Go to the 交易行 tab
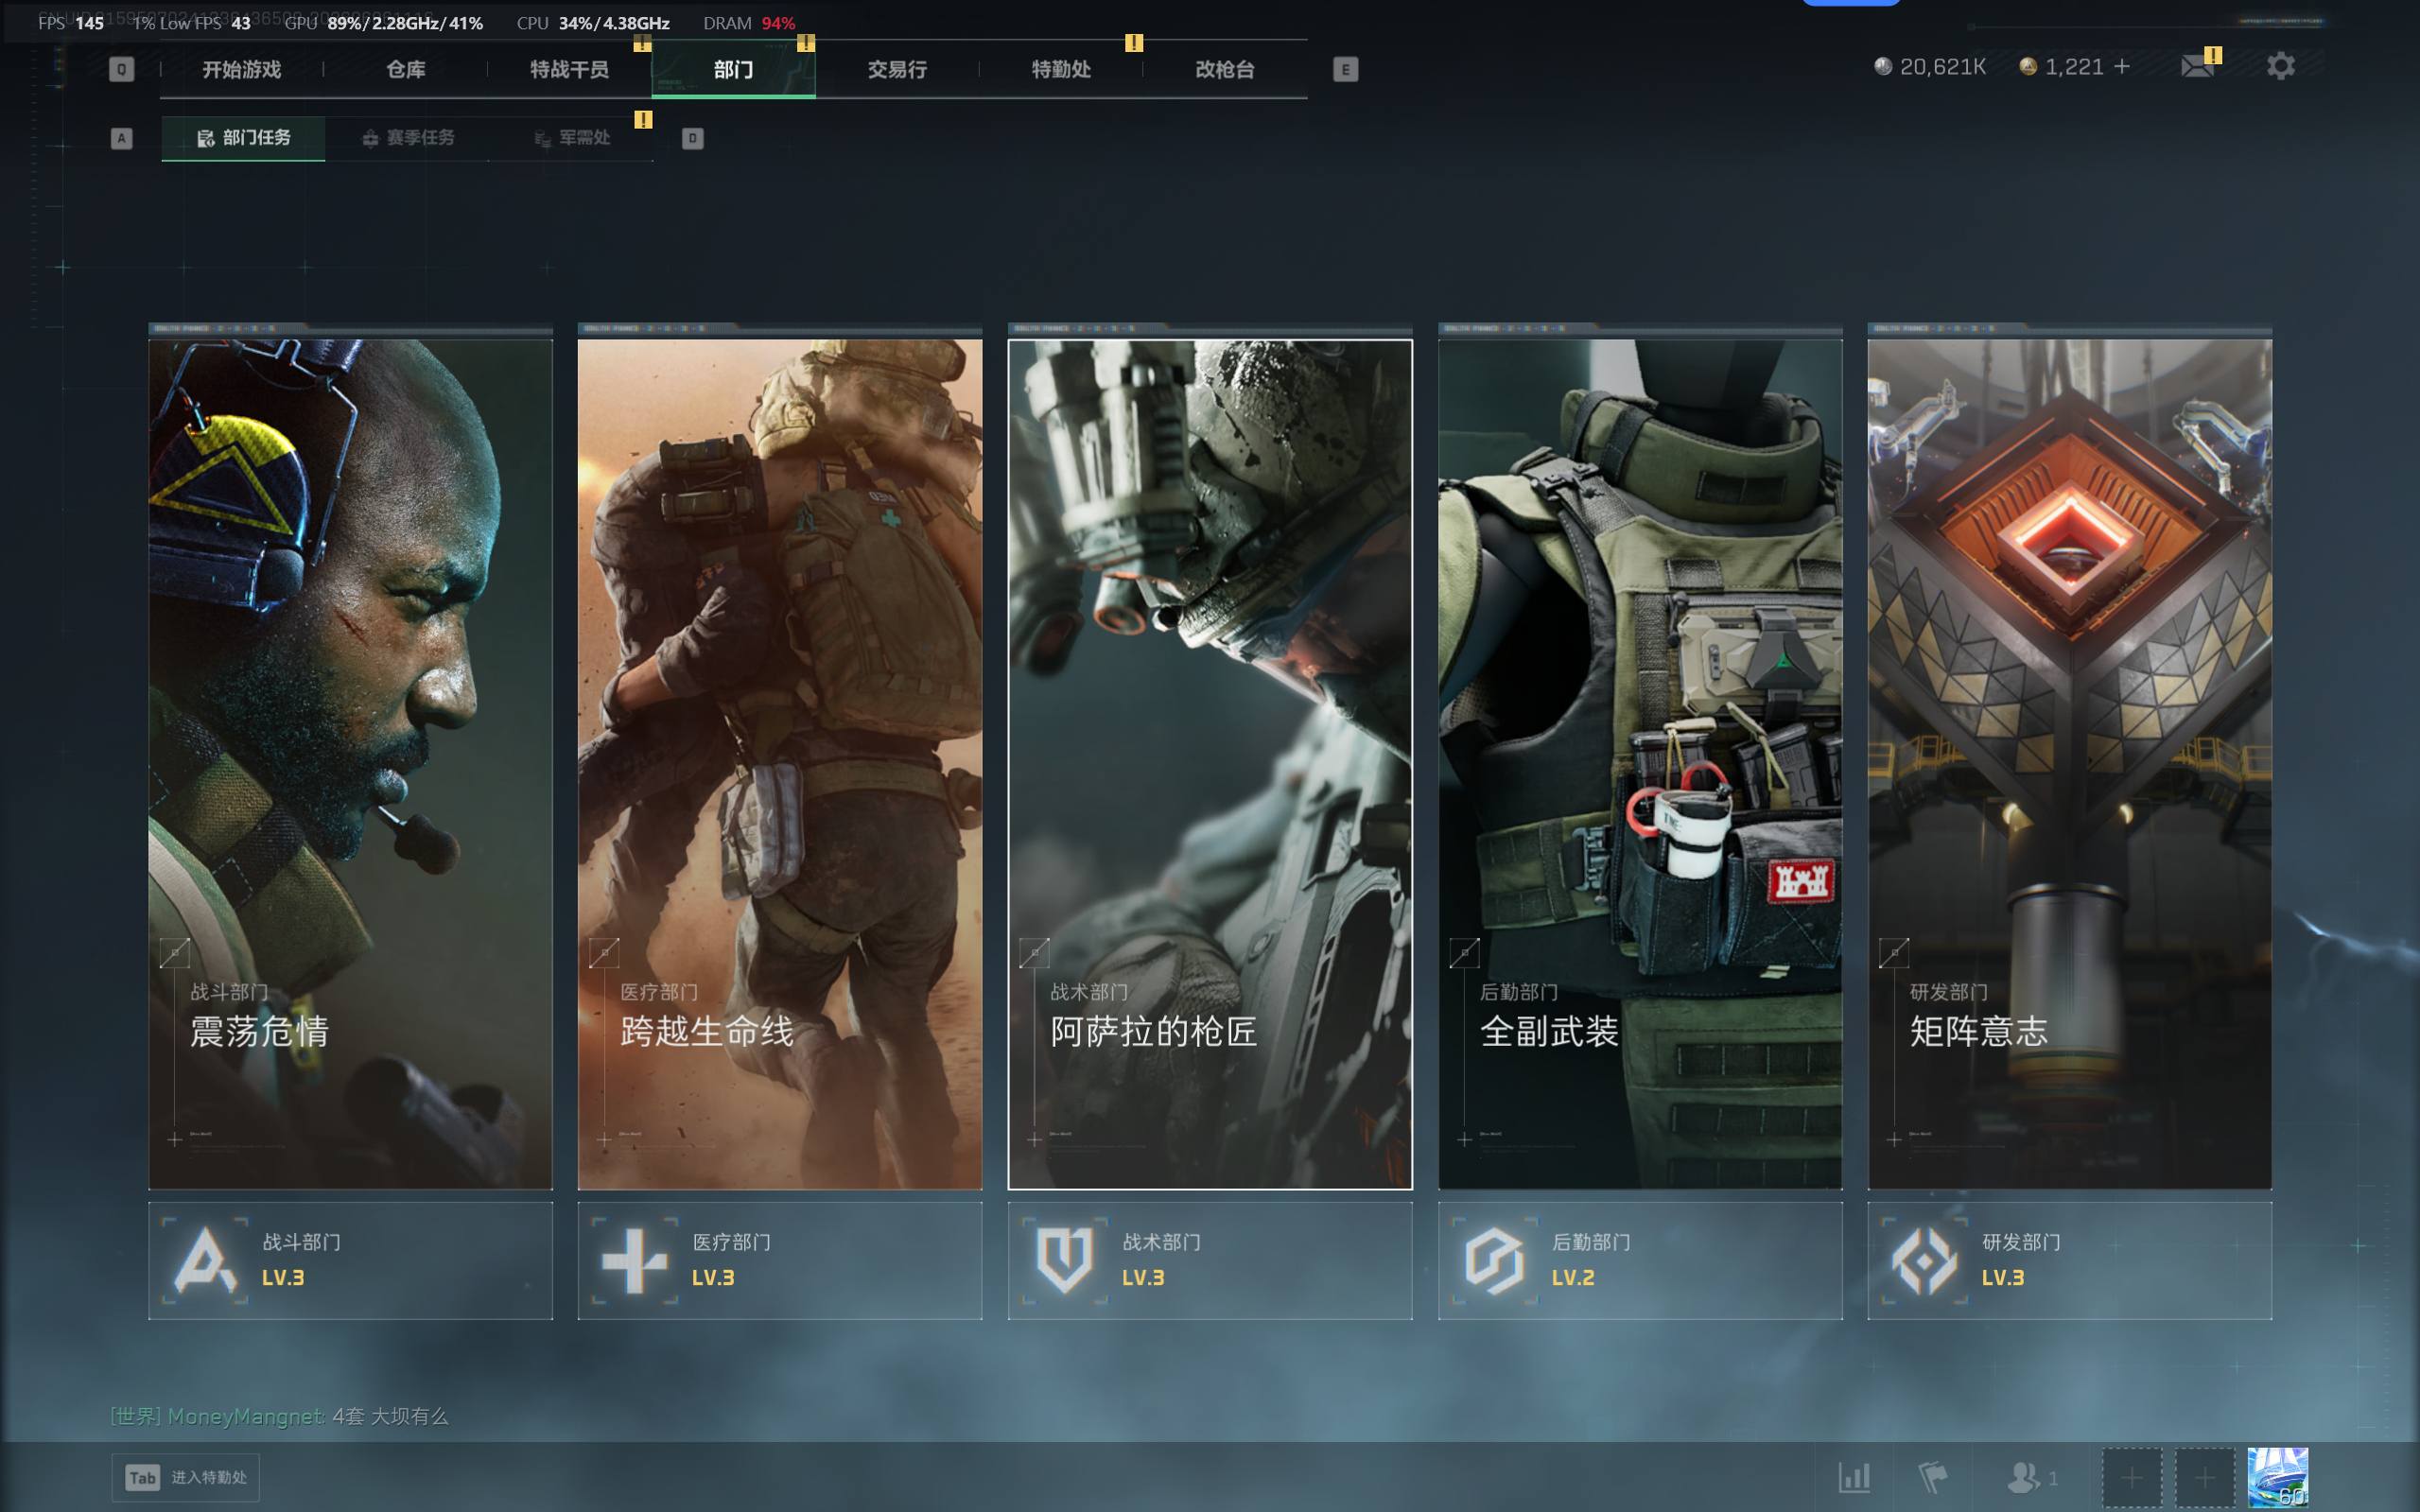The width and height of the screenshot is (2420, 1512). 897,69
